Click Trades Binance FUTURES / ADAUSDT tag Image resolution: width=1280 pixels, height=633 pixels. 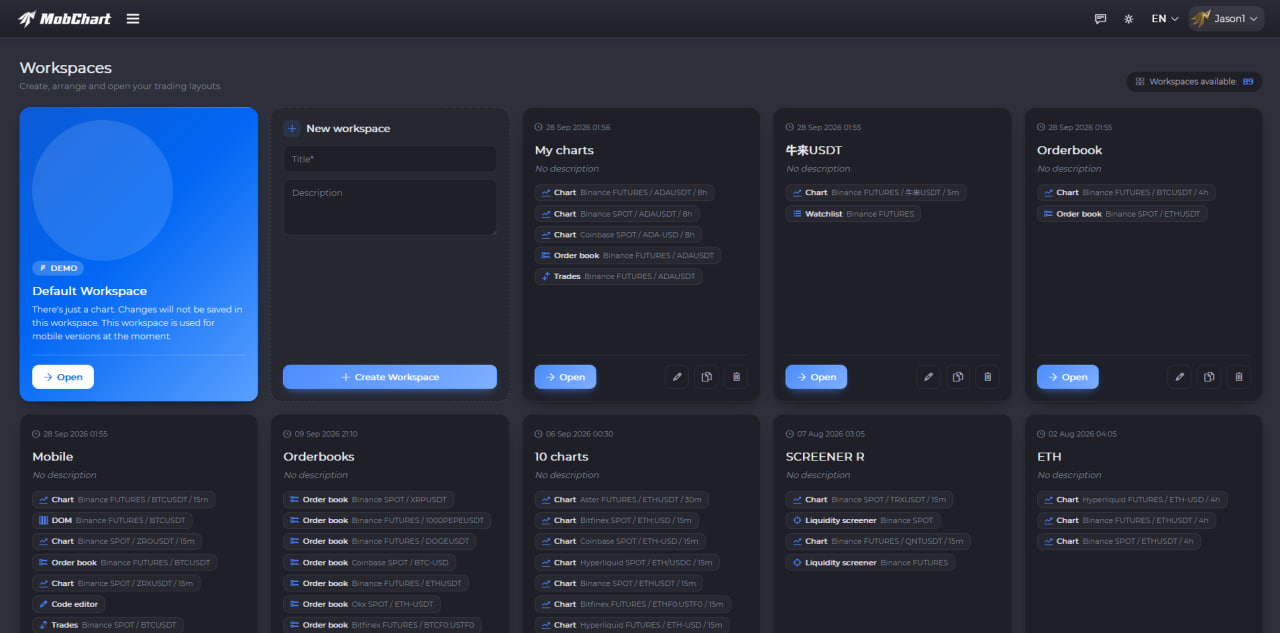[618, 277]
